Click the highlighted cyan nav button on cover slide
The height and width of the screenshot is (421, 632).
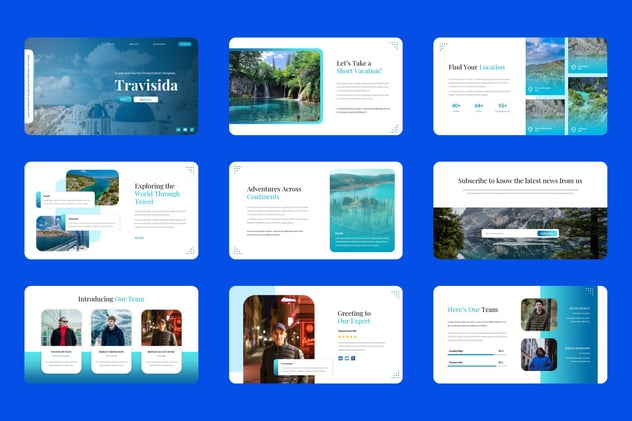(x=185, y=44)
